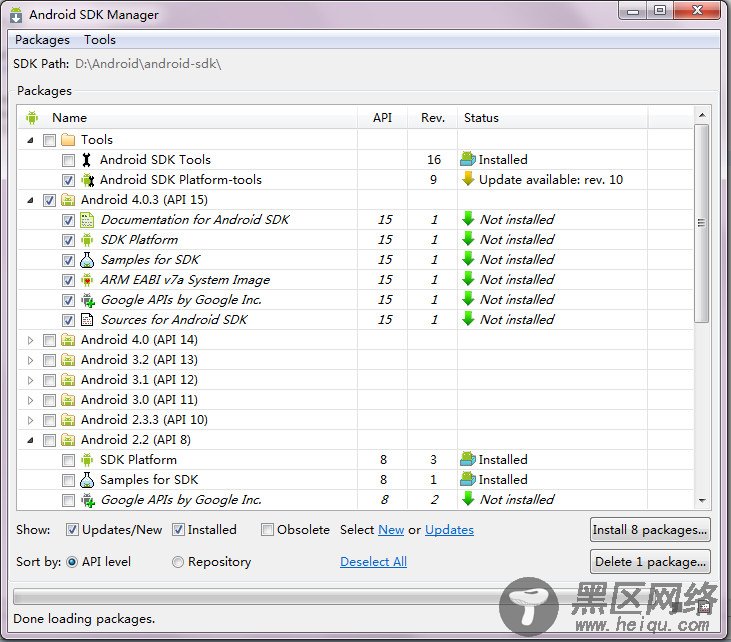Click the scroll up arrow of package list

(702, 115)
